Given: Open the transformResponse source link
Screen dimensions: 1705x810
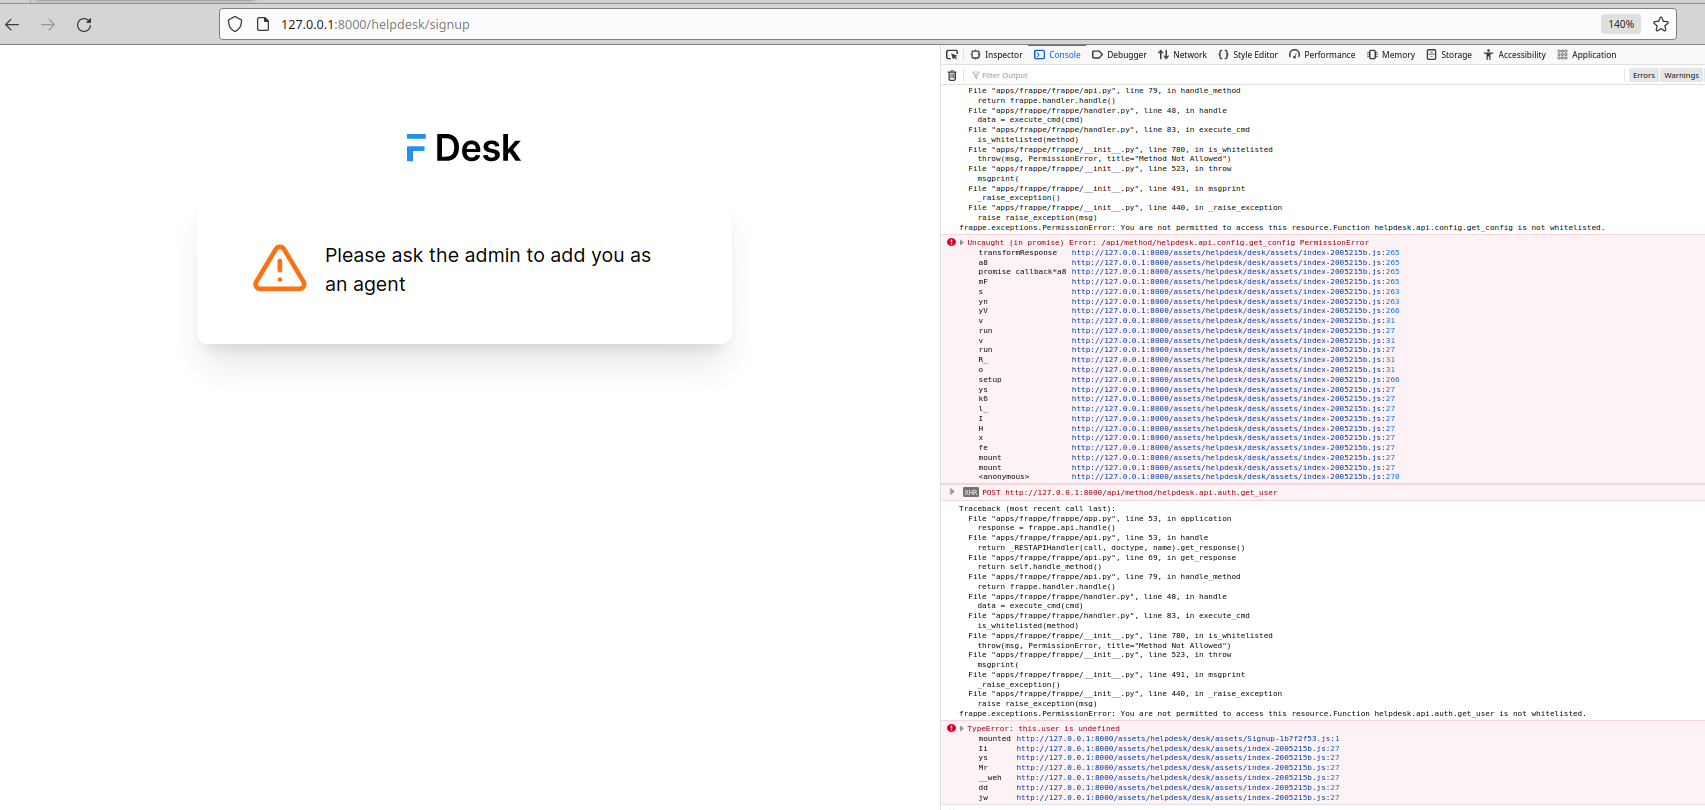Looking at the screenshot, I should (x=1235, y=253).
